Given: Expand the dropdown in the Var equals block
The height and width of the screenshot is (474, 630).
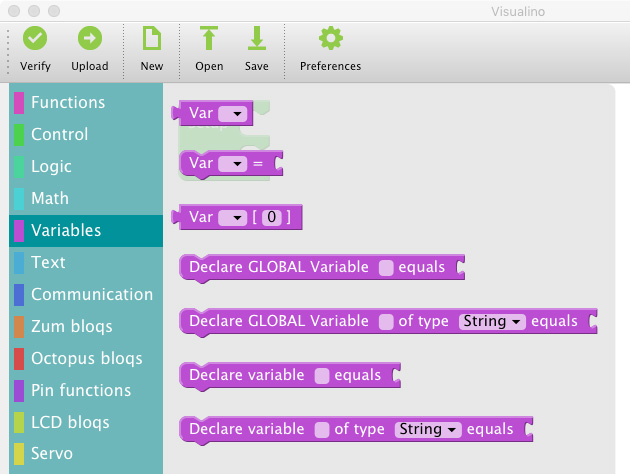Looking at the screenshot, I should (x=232, y=163).
